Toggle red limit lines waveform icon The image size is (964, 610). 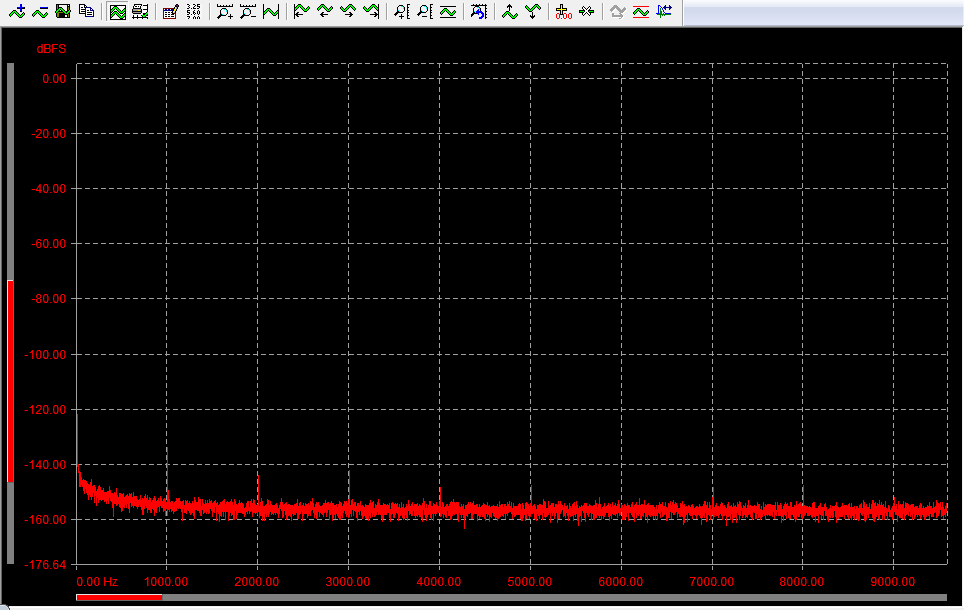point(641,11)
